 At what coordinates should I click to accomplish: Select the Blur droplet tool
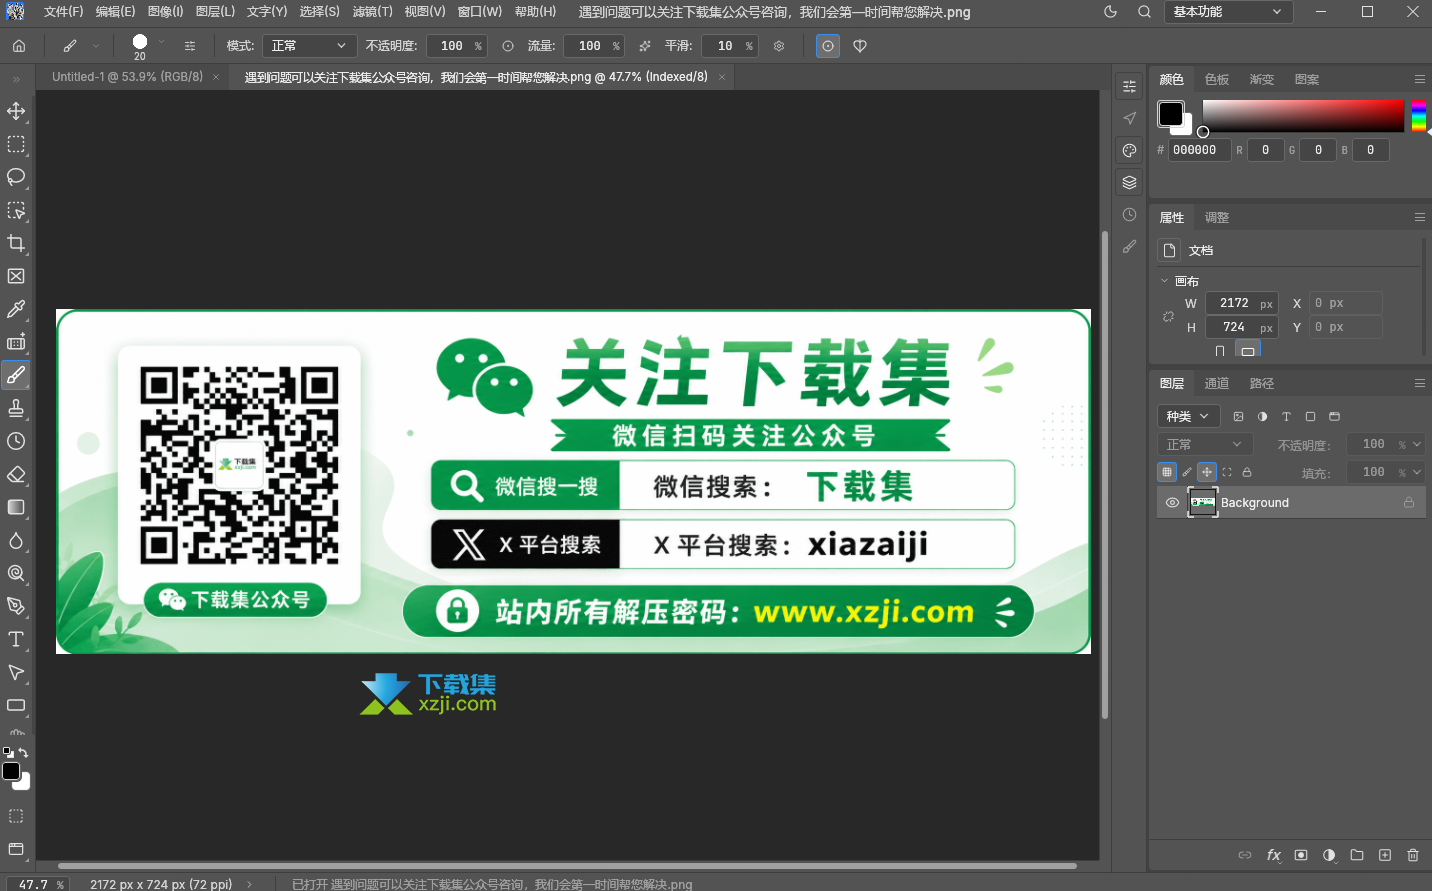[x=16, y=540]
